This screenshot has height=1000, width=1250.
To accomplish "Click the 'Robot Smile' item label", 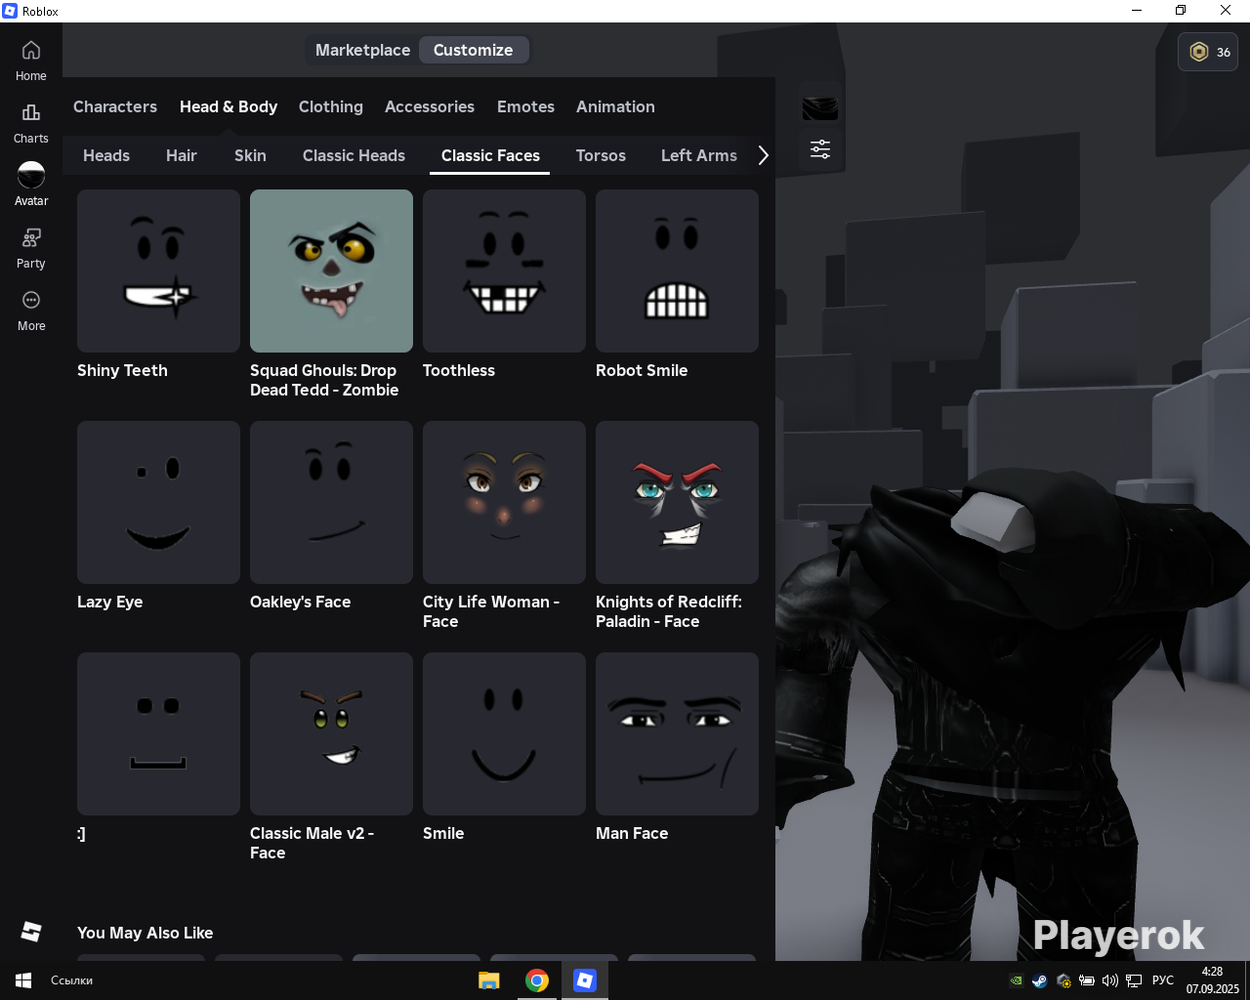I will pos(641,370).
